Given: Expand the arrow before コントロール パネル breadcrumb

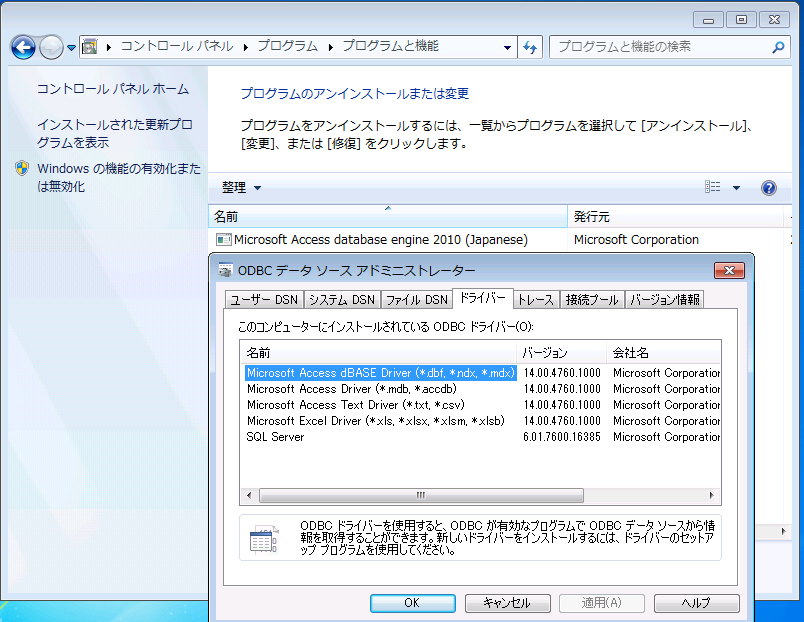Looking at the screenshot, I should (109, 47).
